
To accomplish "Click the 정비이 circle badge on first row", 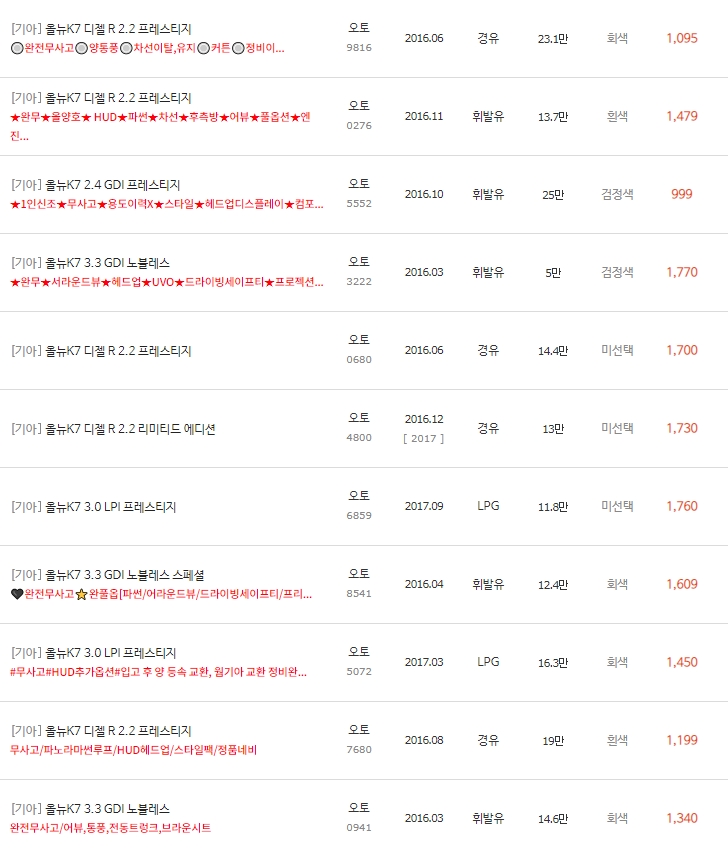I will pos(237,45).
